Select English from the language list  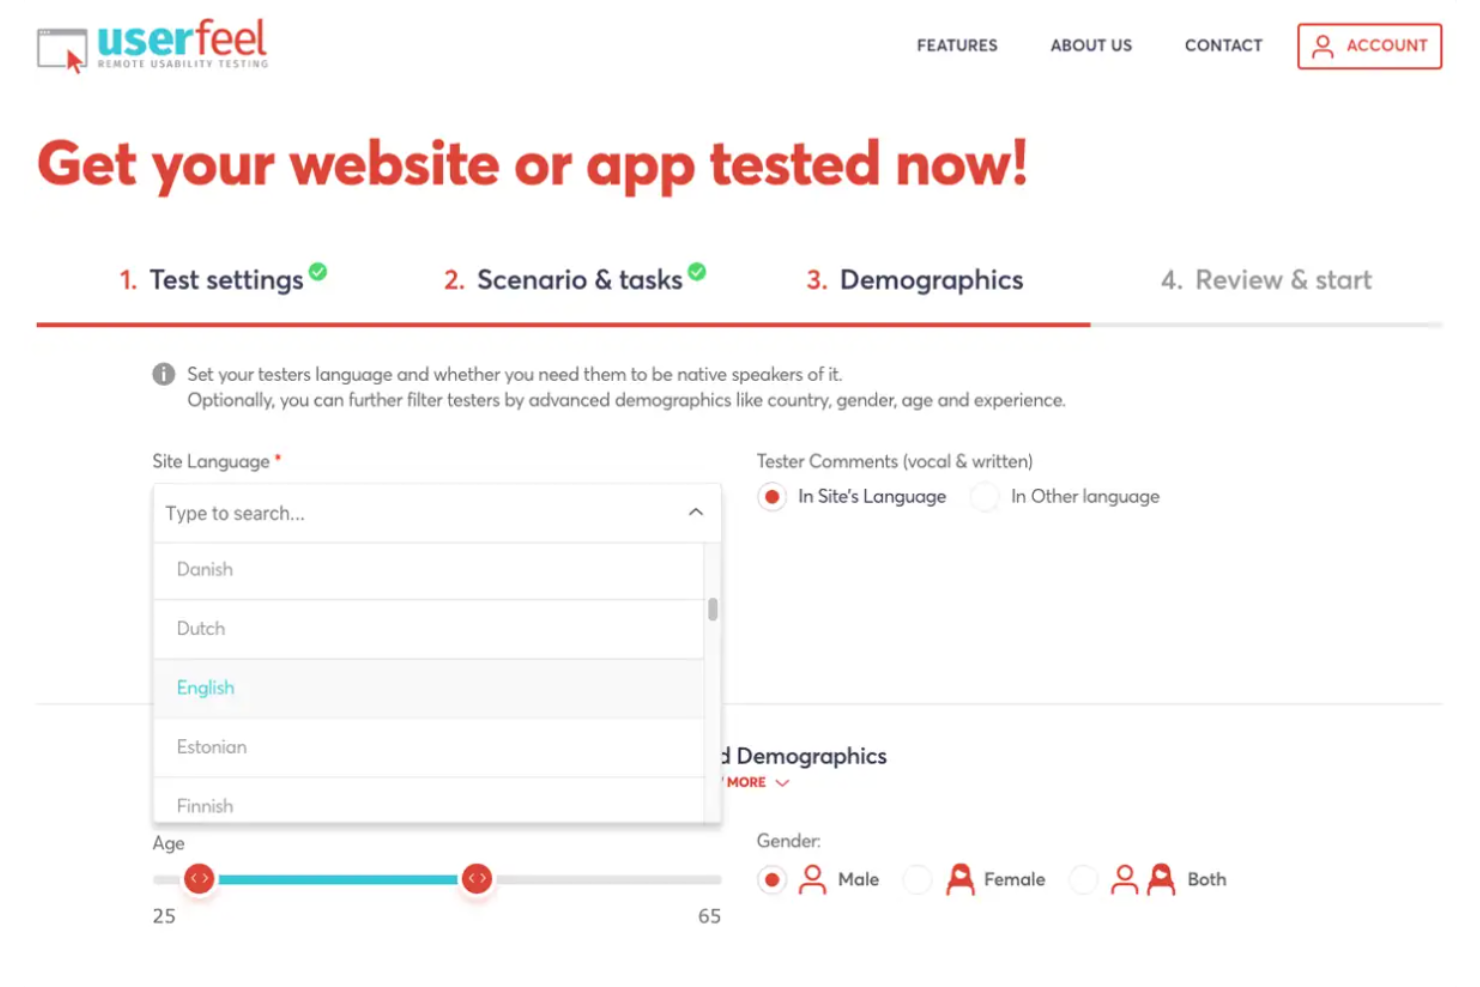click(x=205, y=688)
